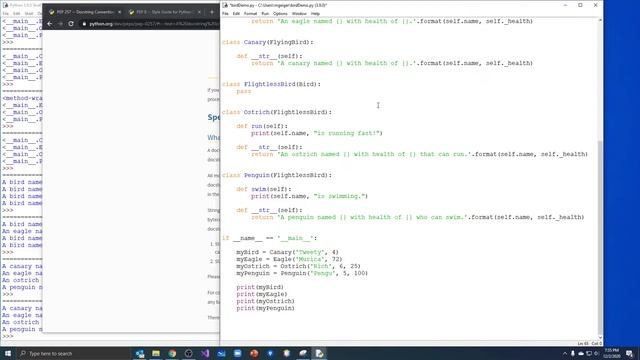Click the myOstrich = Ostrich line
The height and width of the screenshot is (360, 640).
tap(298, 266)
